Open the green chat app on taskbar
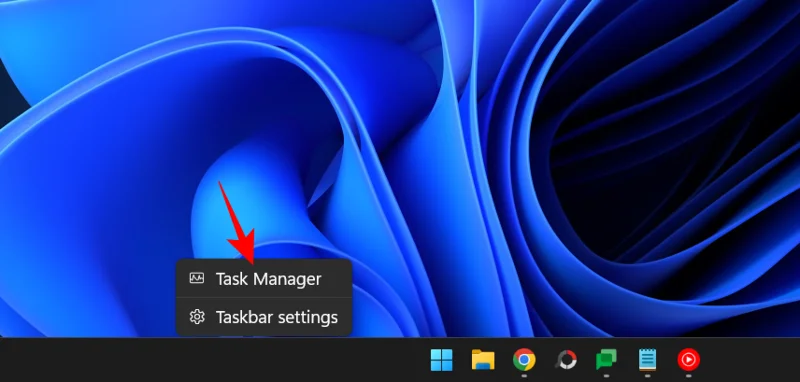Viewport: 800px width, 382px height. [x=606, y=360]
